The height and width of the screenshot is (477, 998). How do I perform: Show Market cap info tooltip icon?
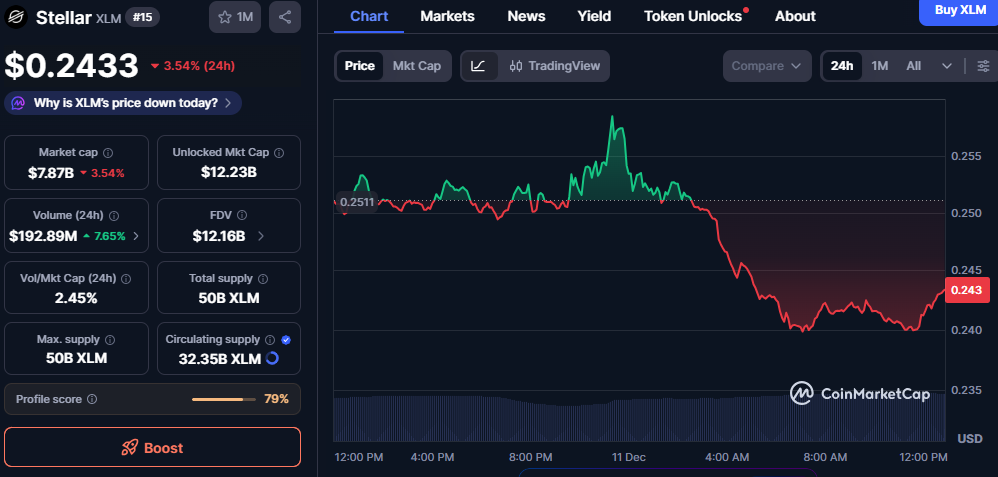[108, 153]
